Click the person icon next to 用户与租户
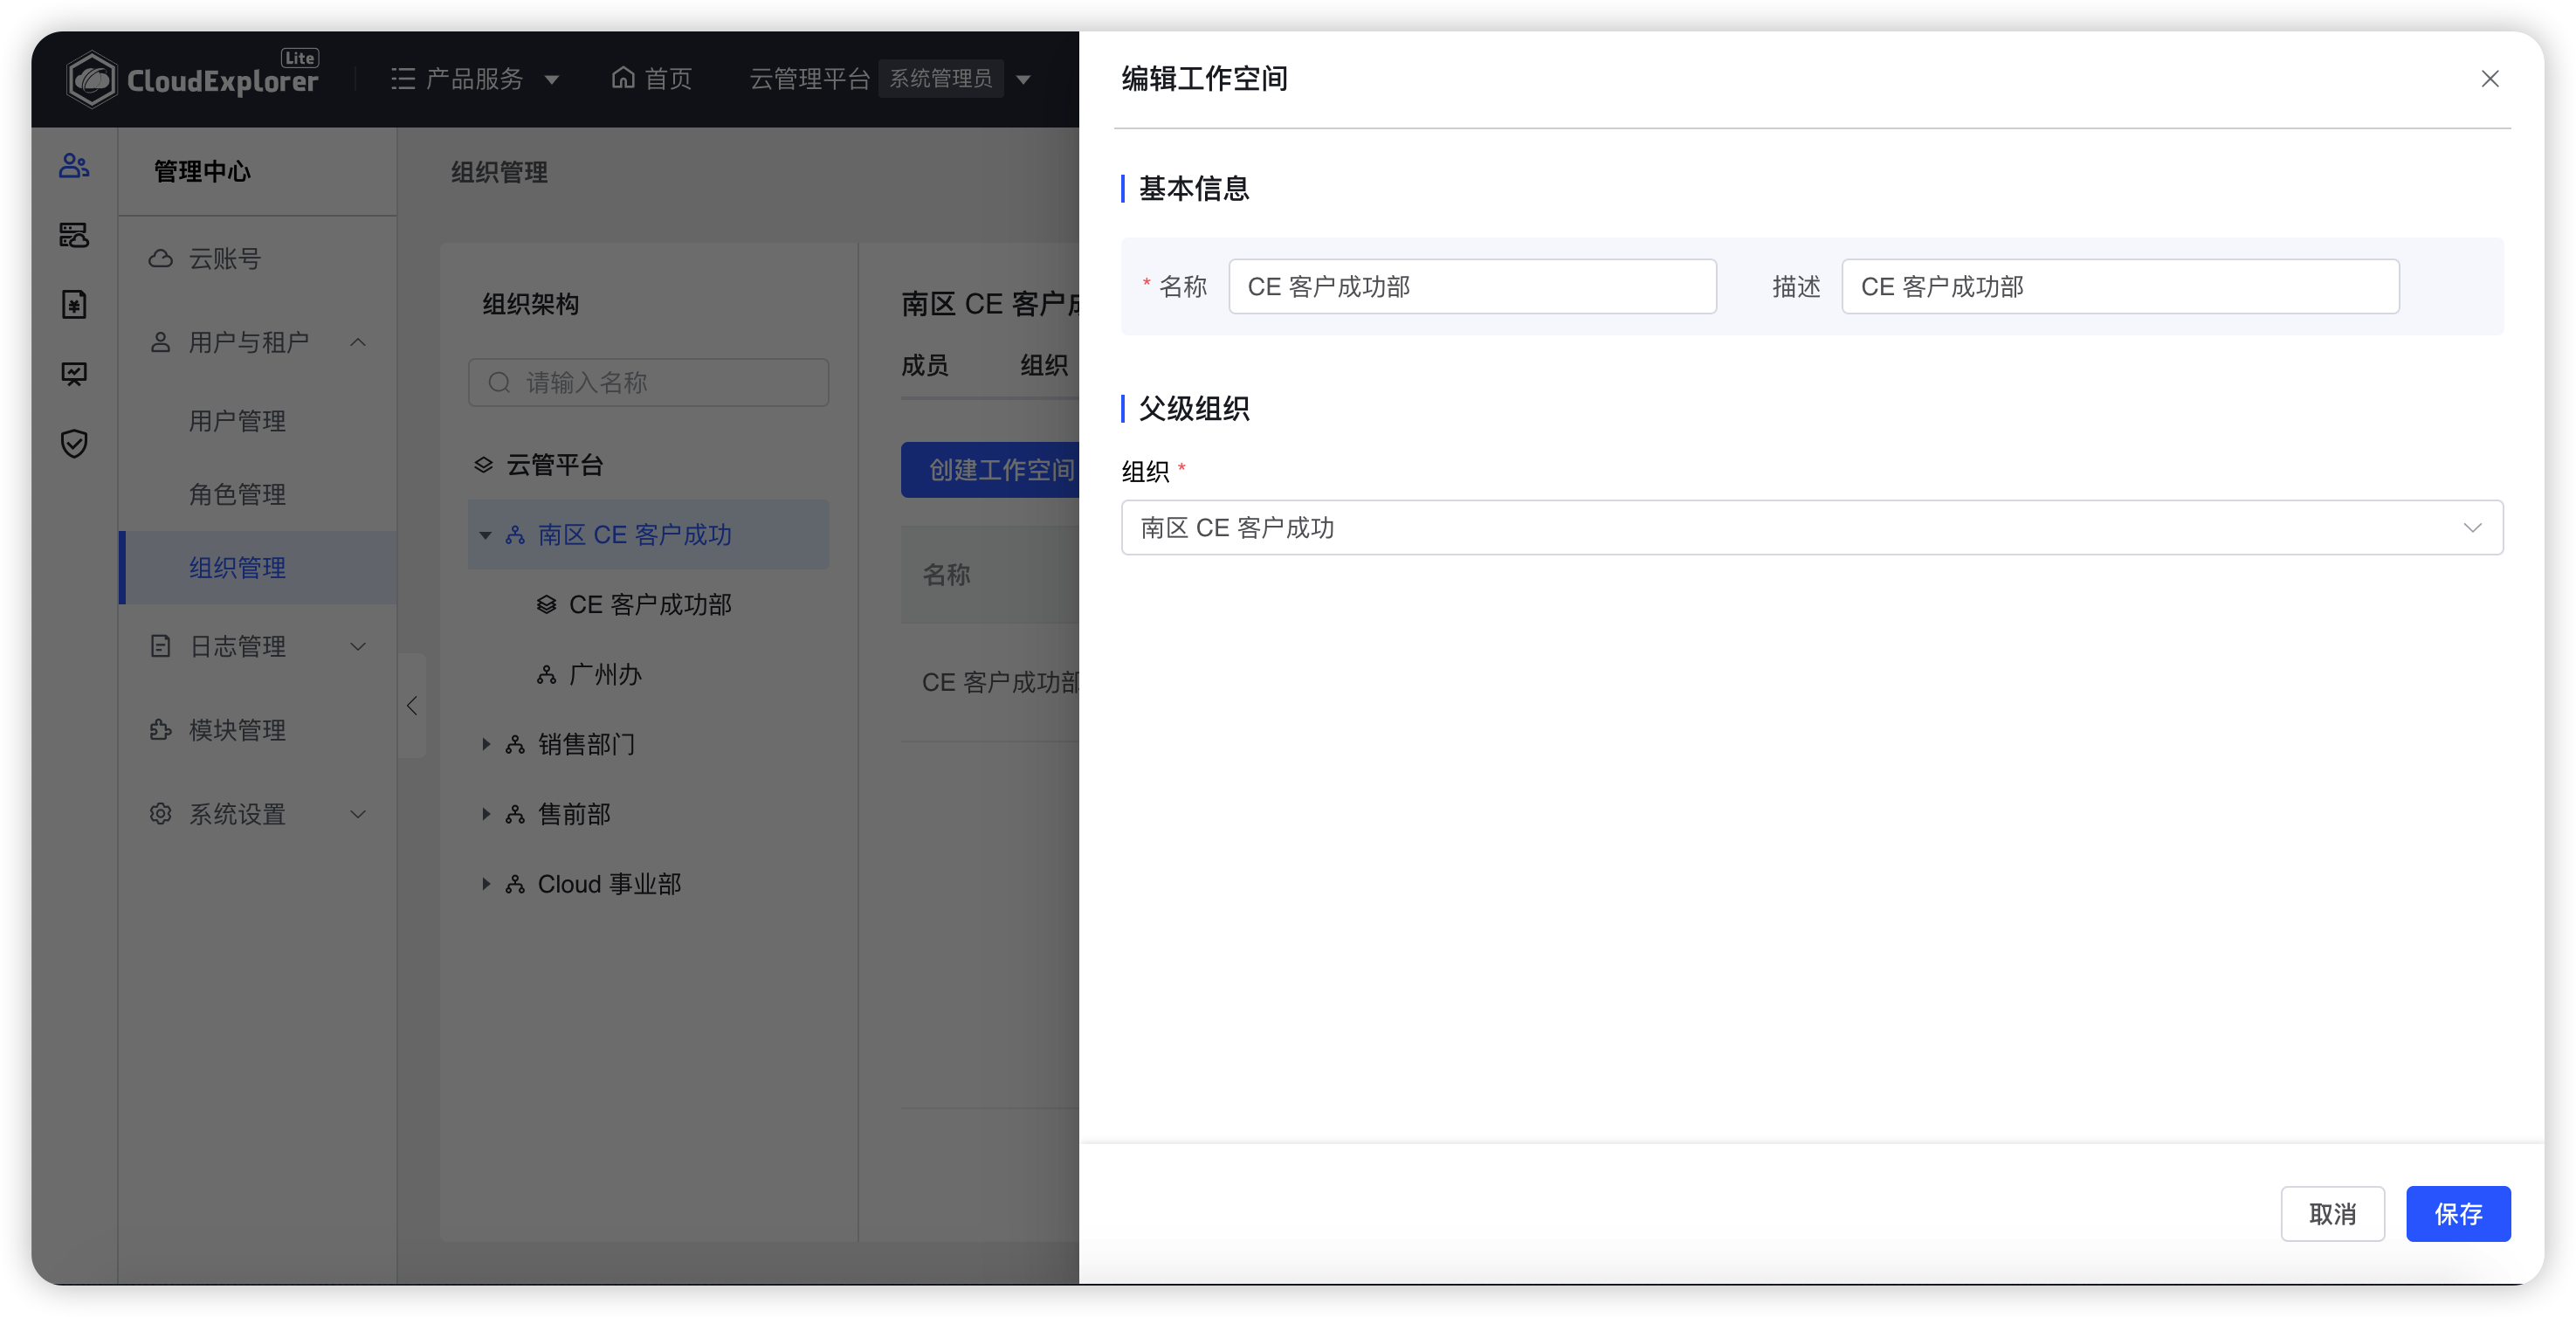2576x1317 pixels. click(160, 342)
